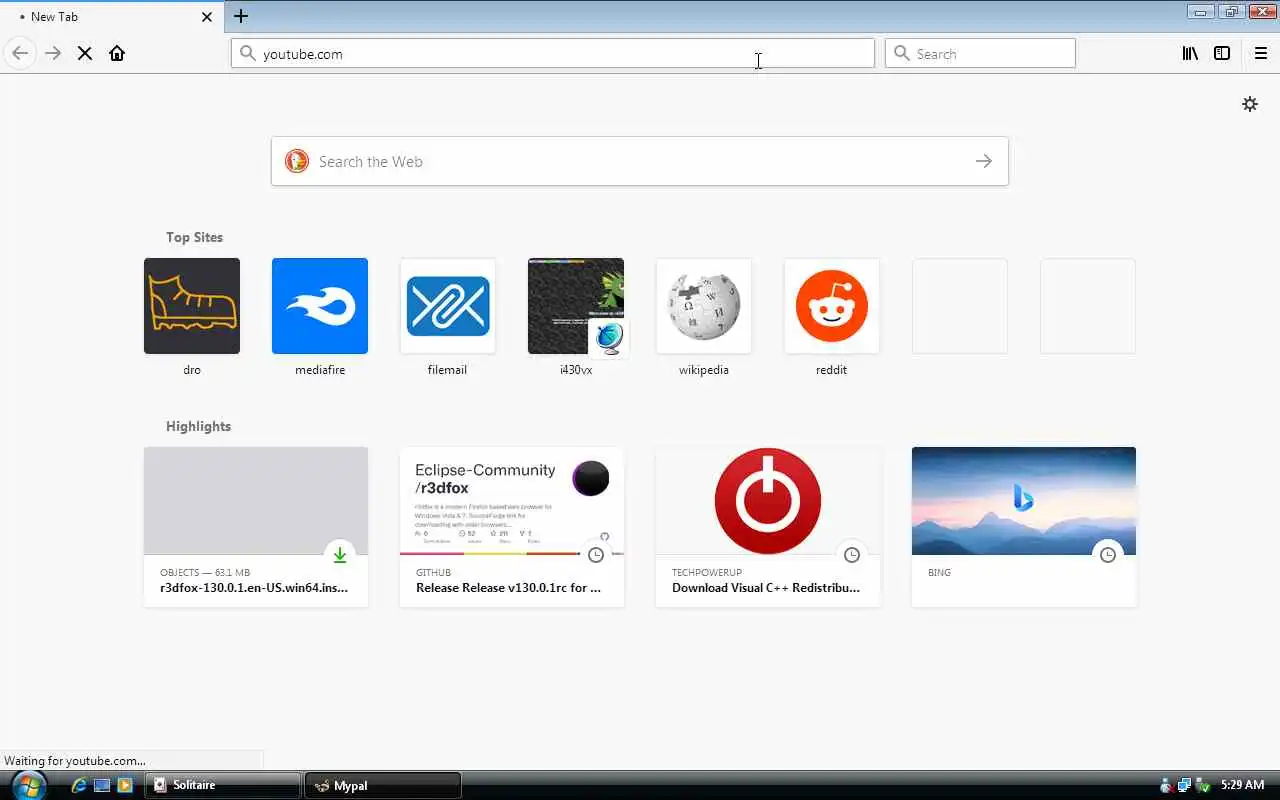Click the toolbar Search box

pyautogui.click(x=980, y=54)
